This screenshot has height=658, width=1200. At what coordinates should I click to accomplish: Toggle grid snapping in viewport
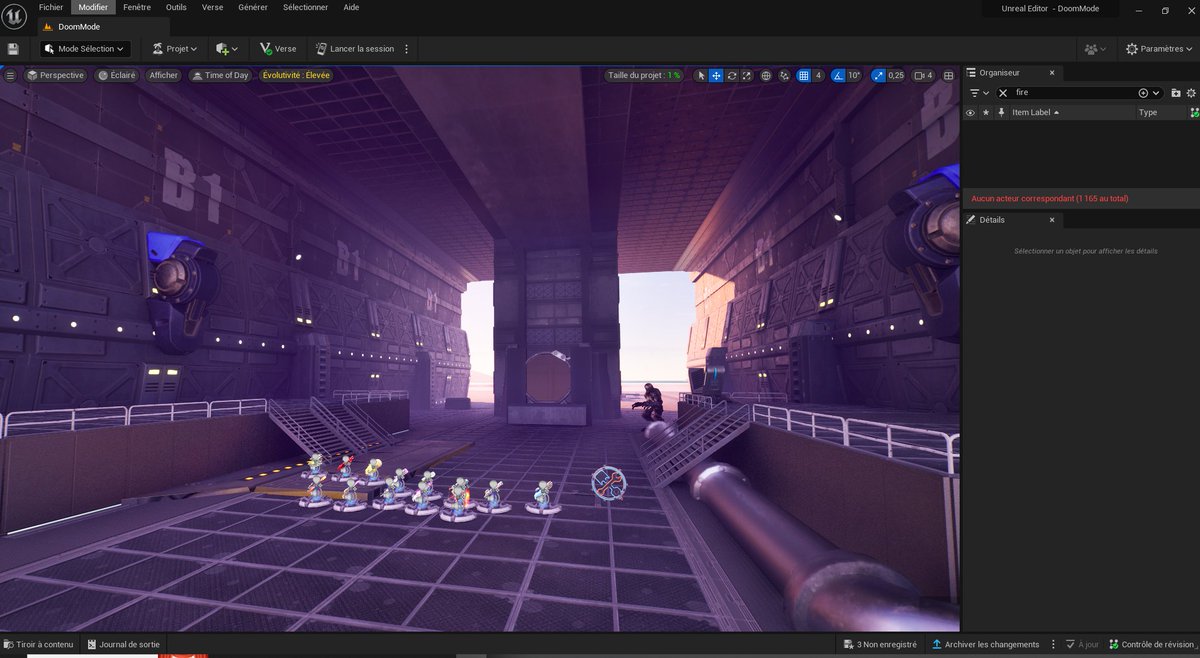coord(803,75)
